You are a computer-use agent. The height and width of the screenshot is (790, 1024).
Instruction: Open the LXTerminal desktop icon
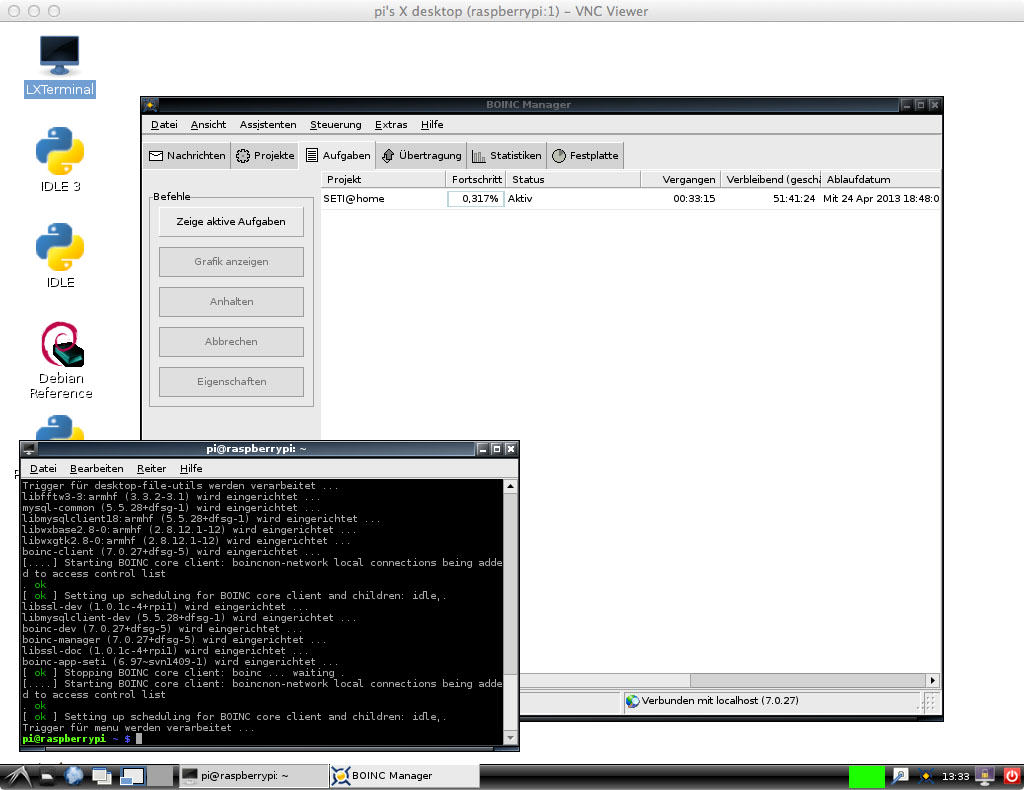coord(59,66)
